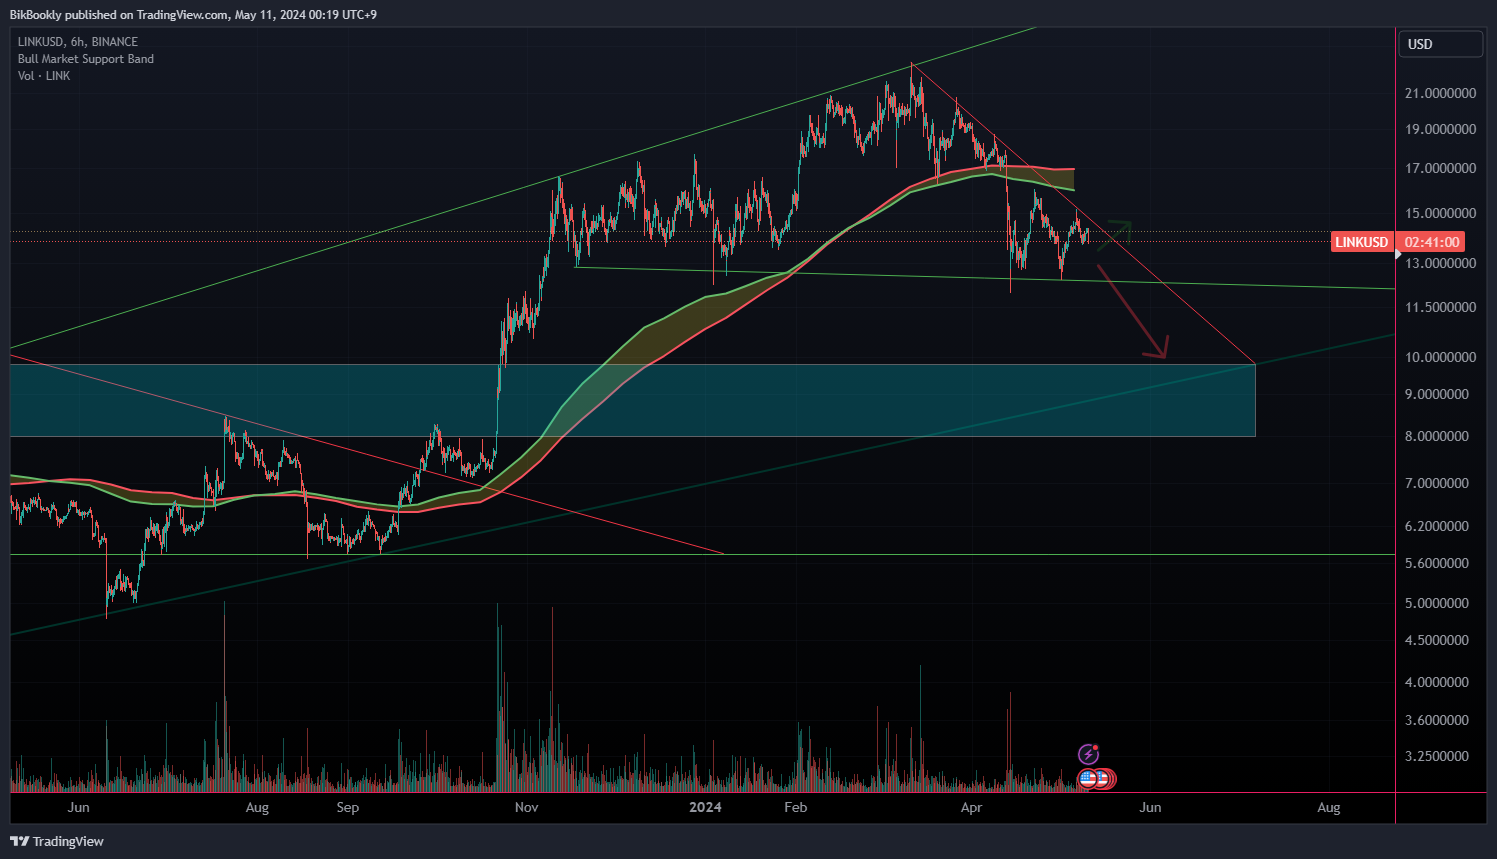
Task: Click the 02:41:00 countdown label
Action: tap(1432, 242)
